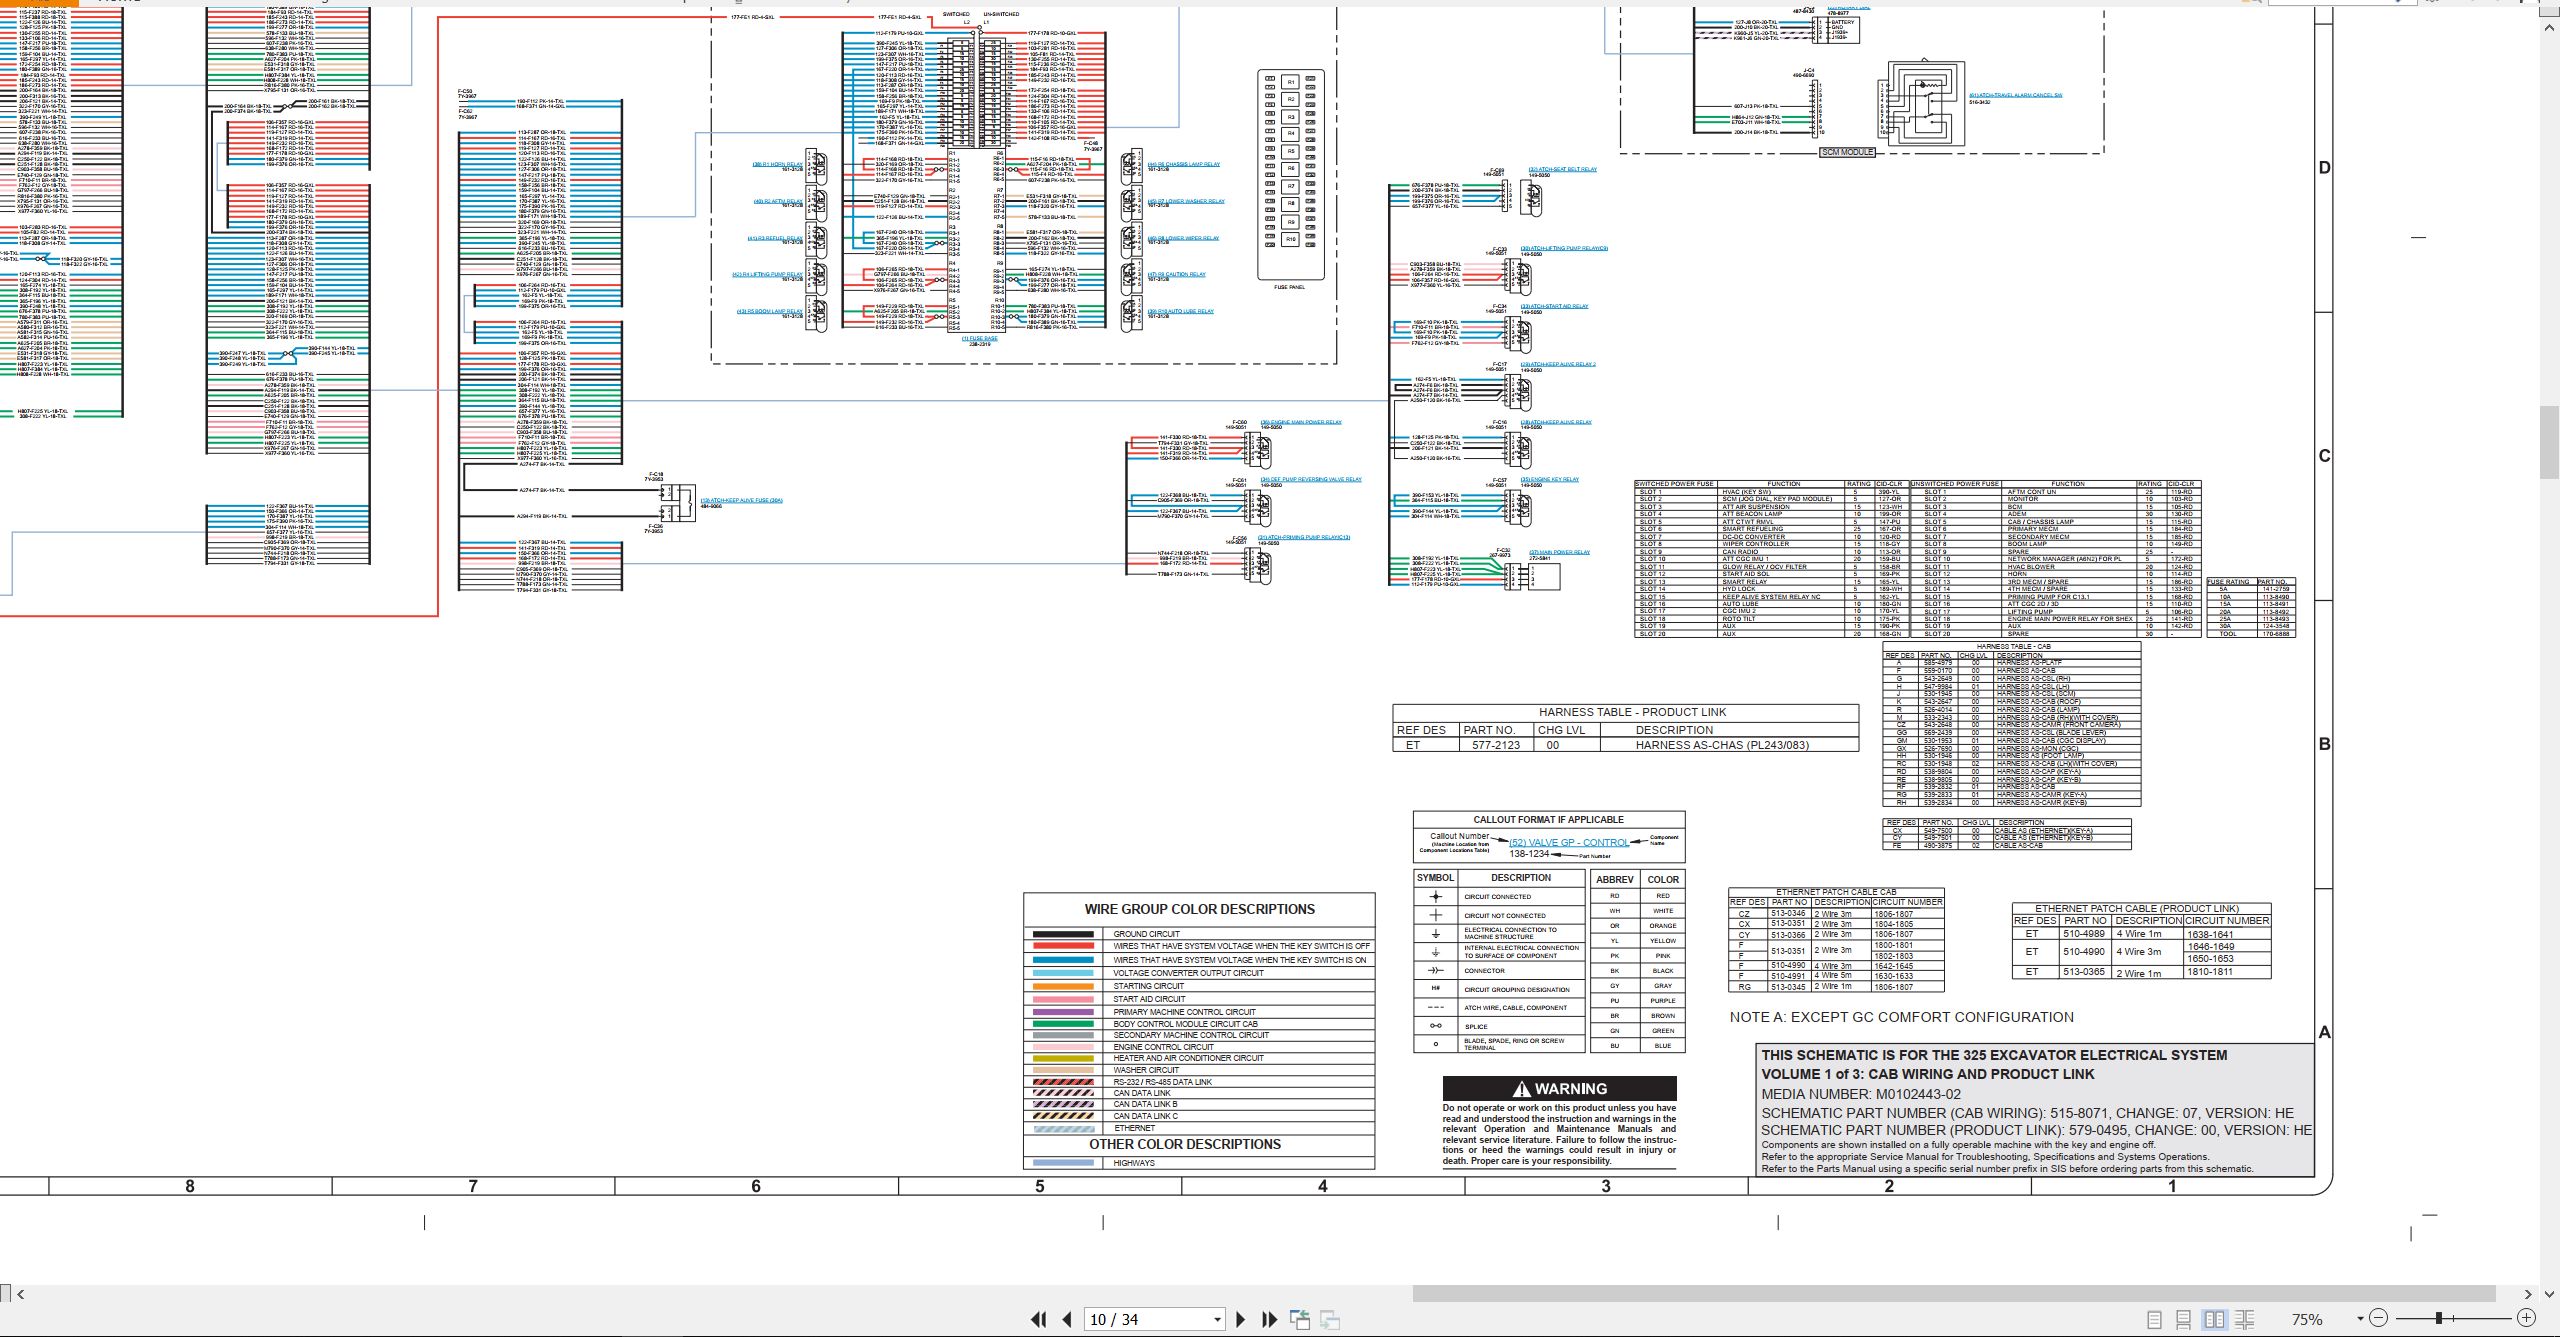The image size is (2560, 1337).
Task: Click the horizontal scrollbar left arrow
Action: coord(20,1293)
